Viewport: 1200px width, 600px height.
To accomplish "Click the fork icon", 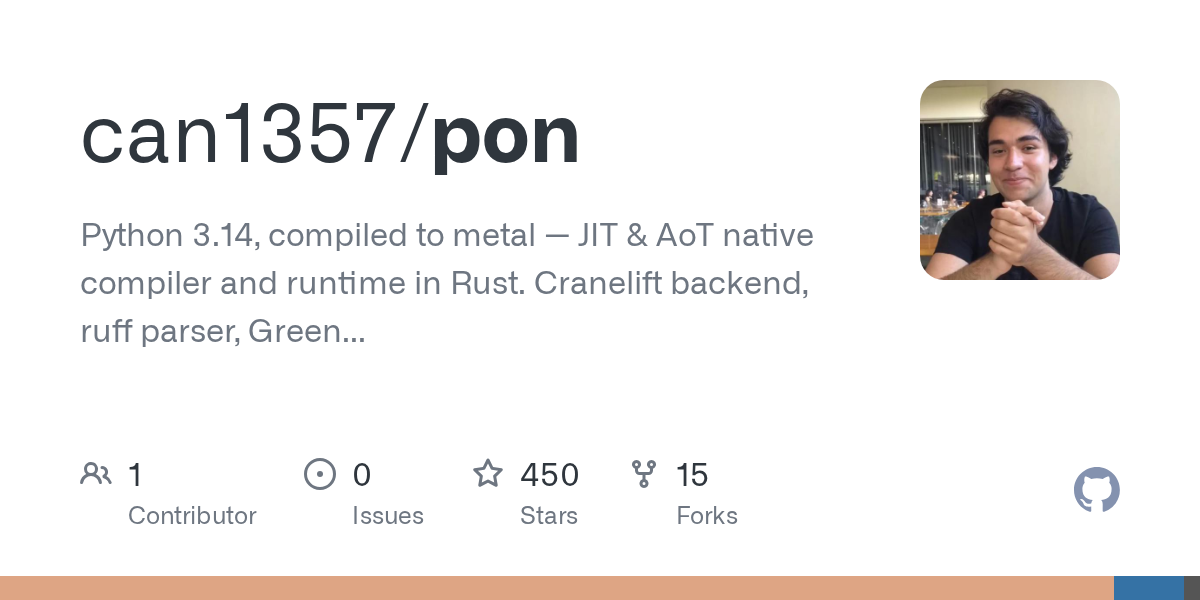I will point(644,474).
